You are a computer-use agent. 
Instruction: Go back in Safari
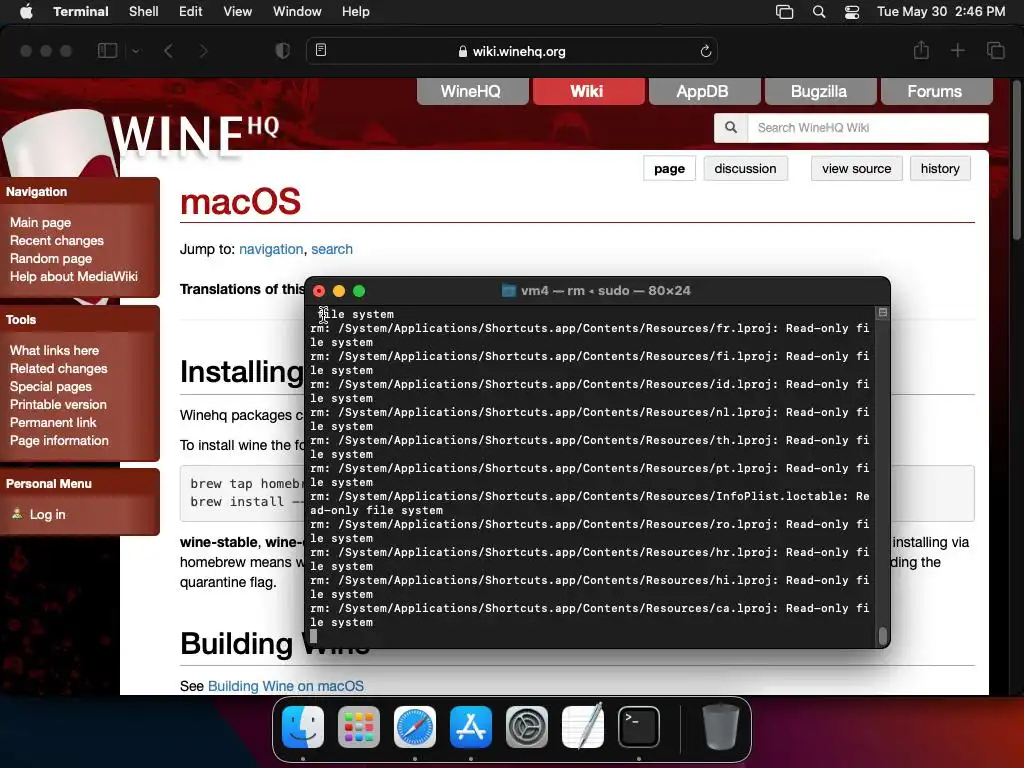click(x=168, y=51)
